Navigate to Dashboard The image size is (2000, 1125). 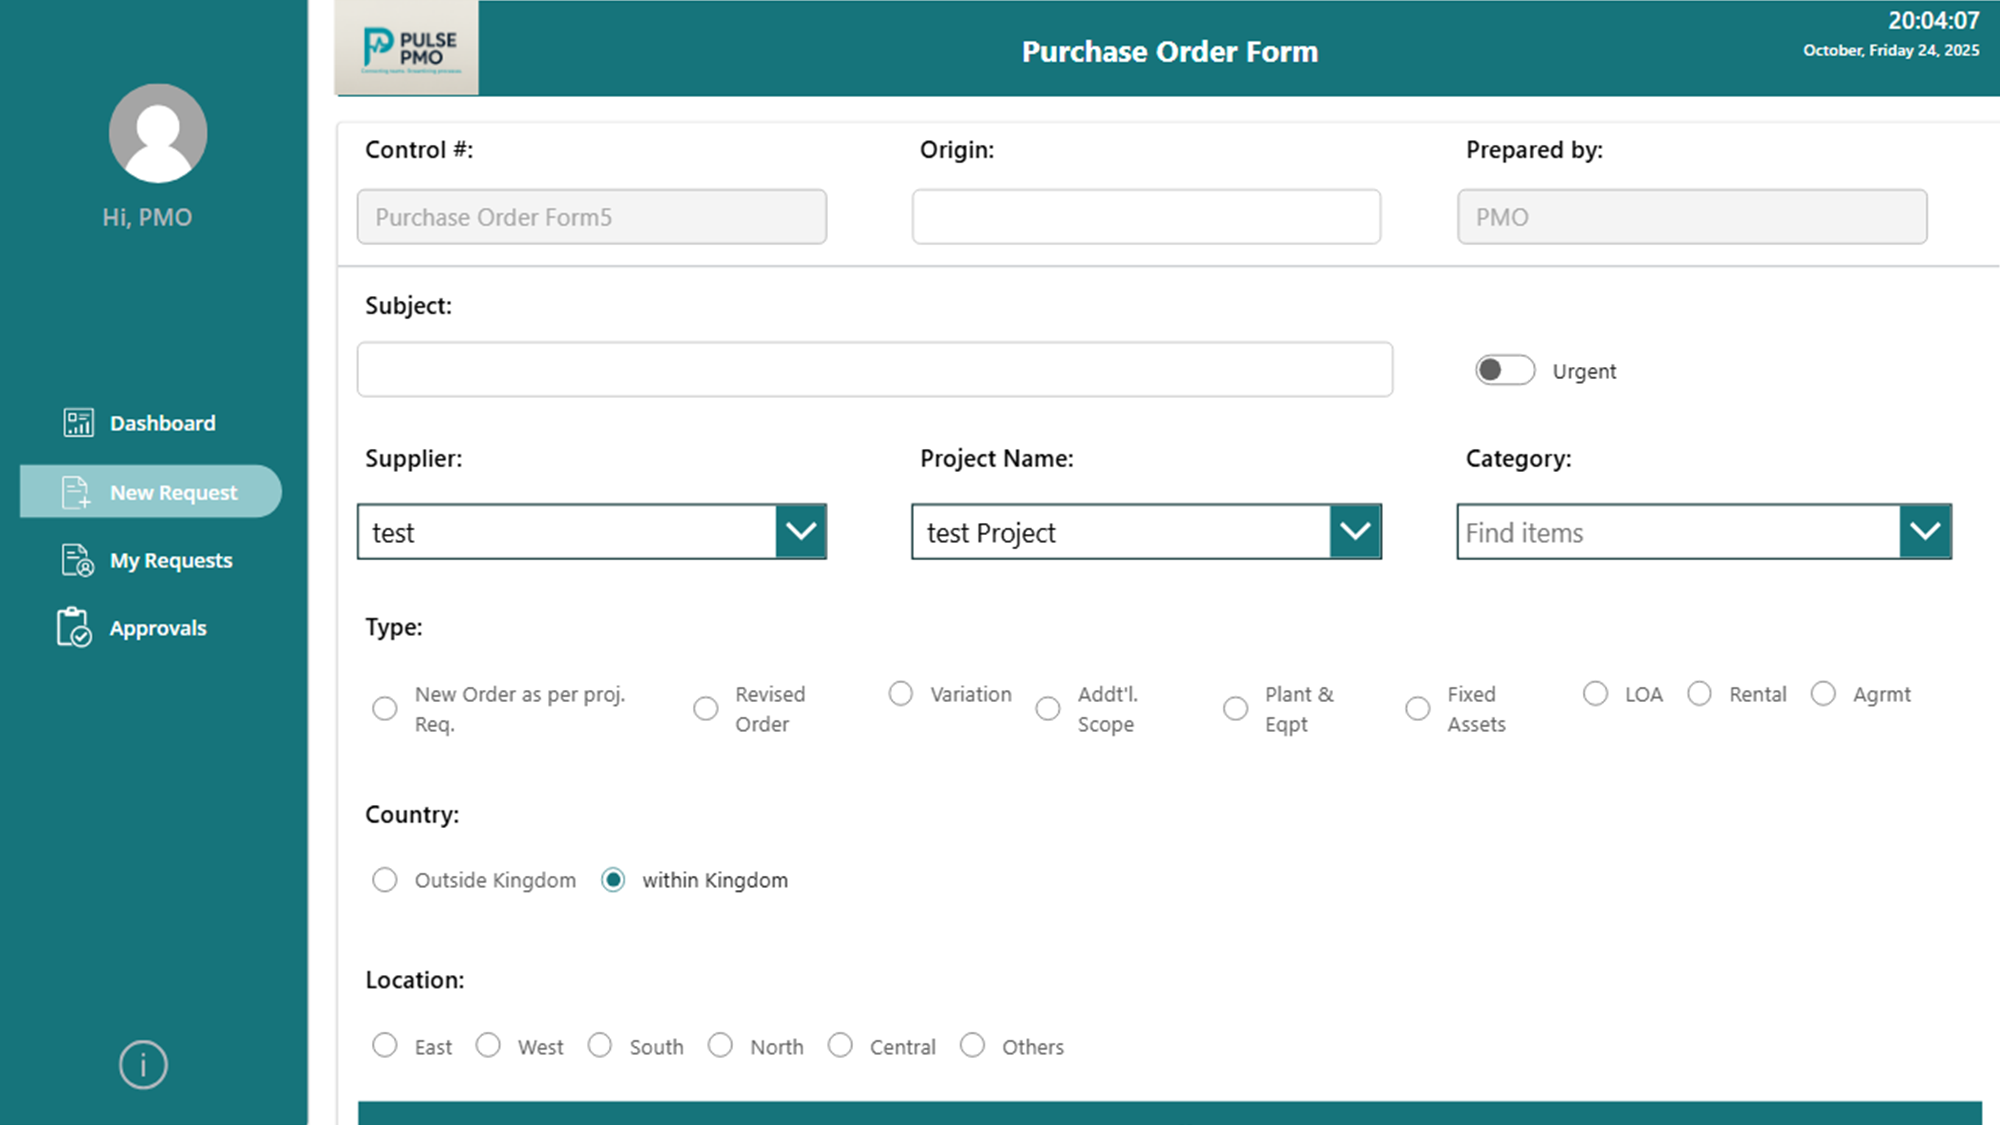(x=162, y=423)
